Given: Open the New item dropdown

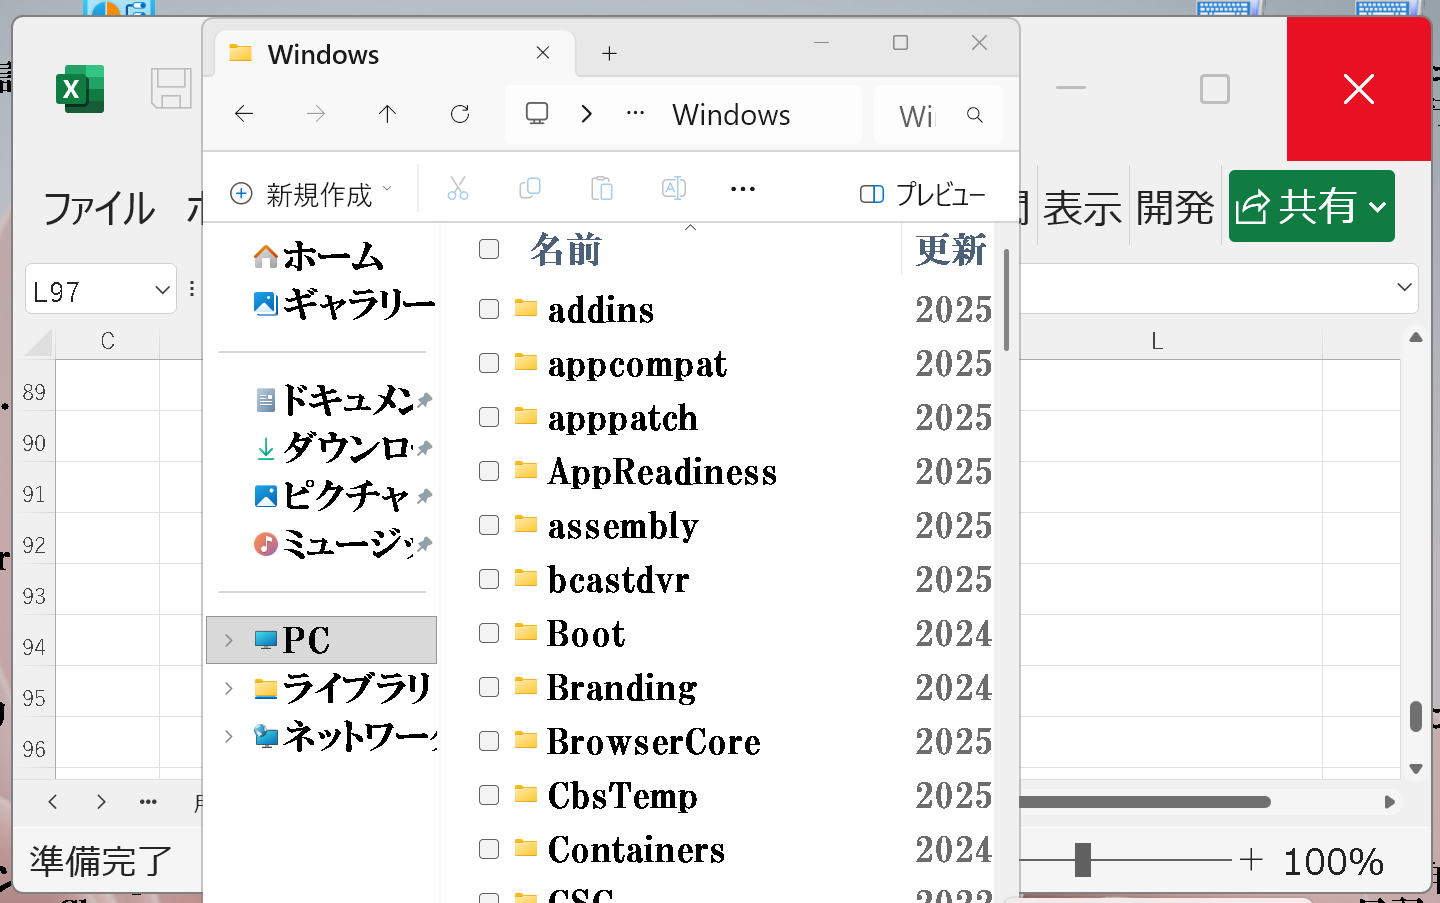Looking at the screenshot, I should [311, 193].
